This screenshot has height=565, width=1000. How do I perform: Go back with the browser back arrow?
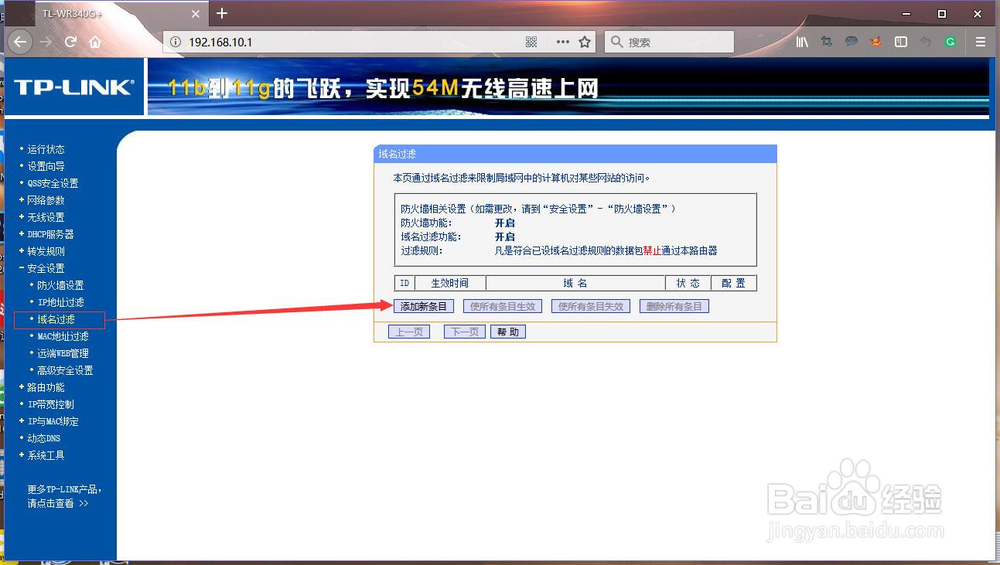click(20, 42)
